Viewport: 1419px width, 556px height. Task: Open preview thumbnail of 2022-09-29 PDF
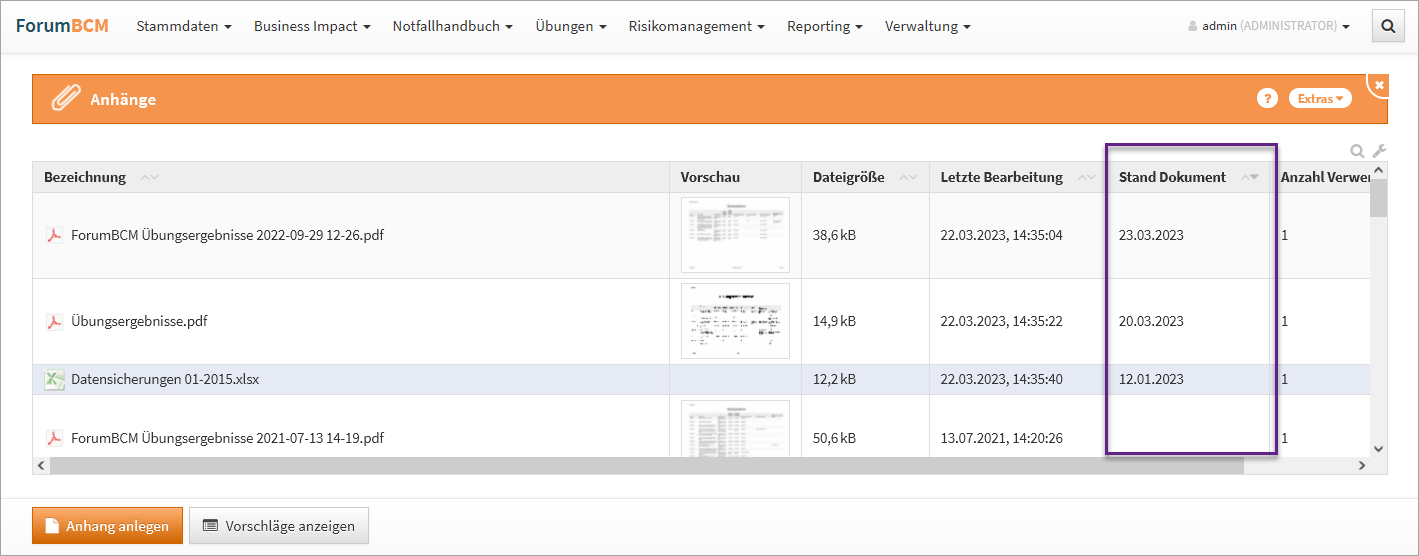tap(735, 235)
